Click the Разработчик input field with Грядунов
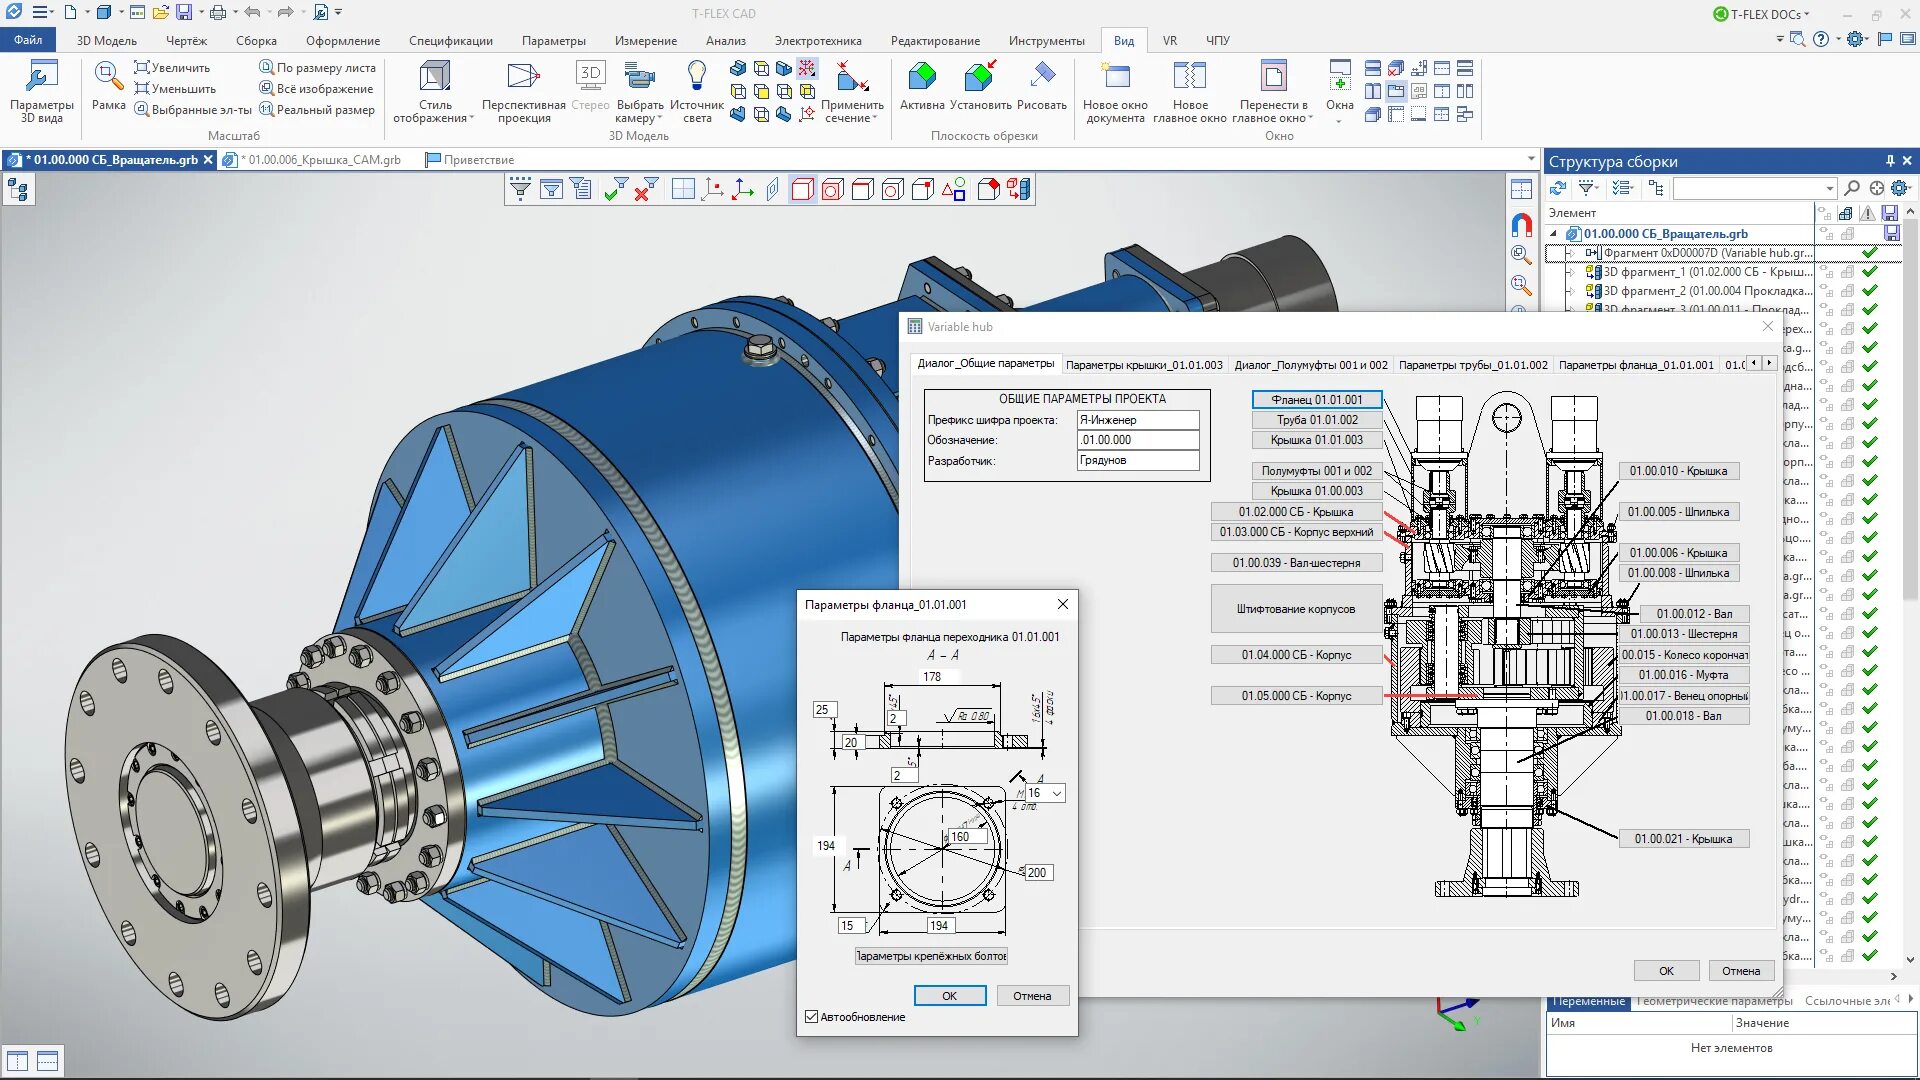This screenshot has height=1080, width=1920. point(1137,461)
